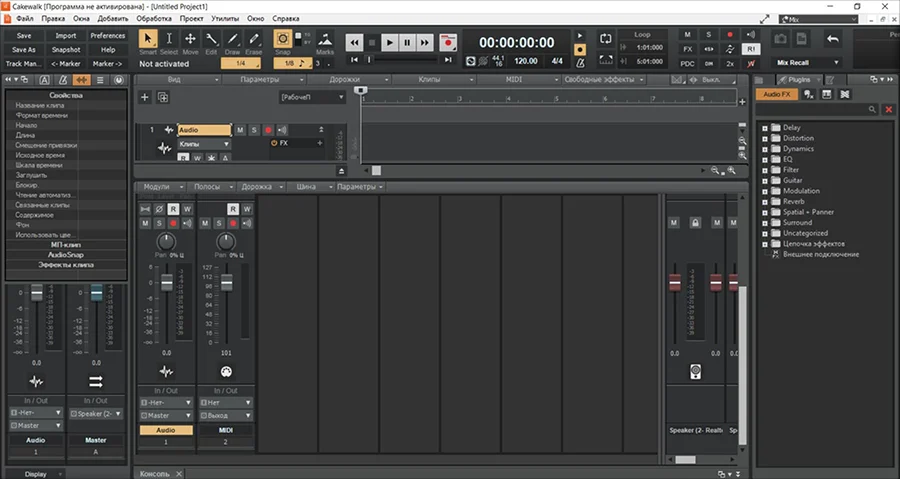This screenshot has height=479, width=900.
Task: Open the Правка menu
Action: tap(53, 18)
